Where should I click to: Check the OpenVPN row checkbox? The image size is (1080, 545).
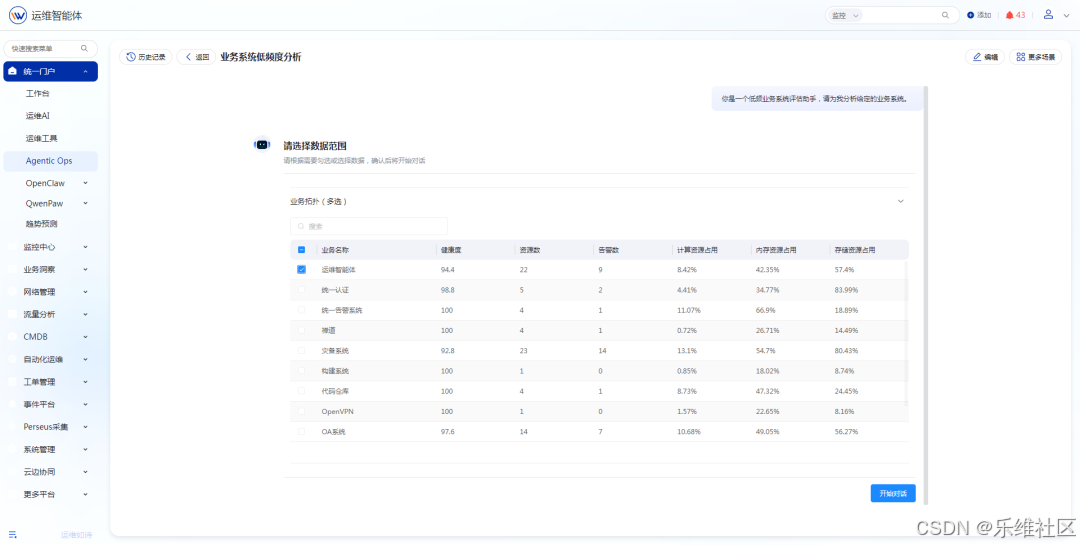tap(302, 411)
